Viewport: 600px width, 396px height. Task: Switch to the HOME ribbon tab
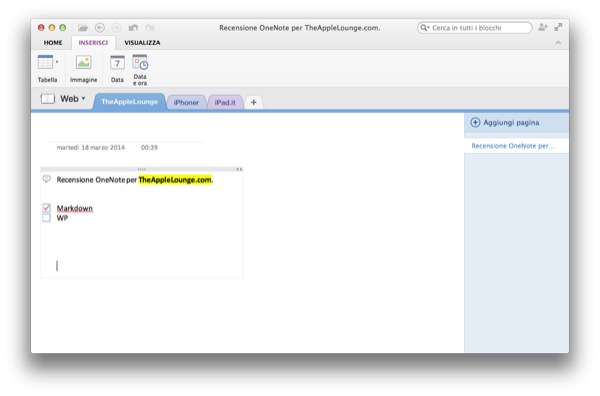[53, 42]
